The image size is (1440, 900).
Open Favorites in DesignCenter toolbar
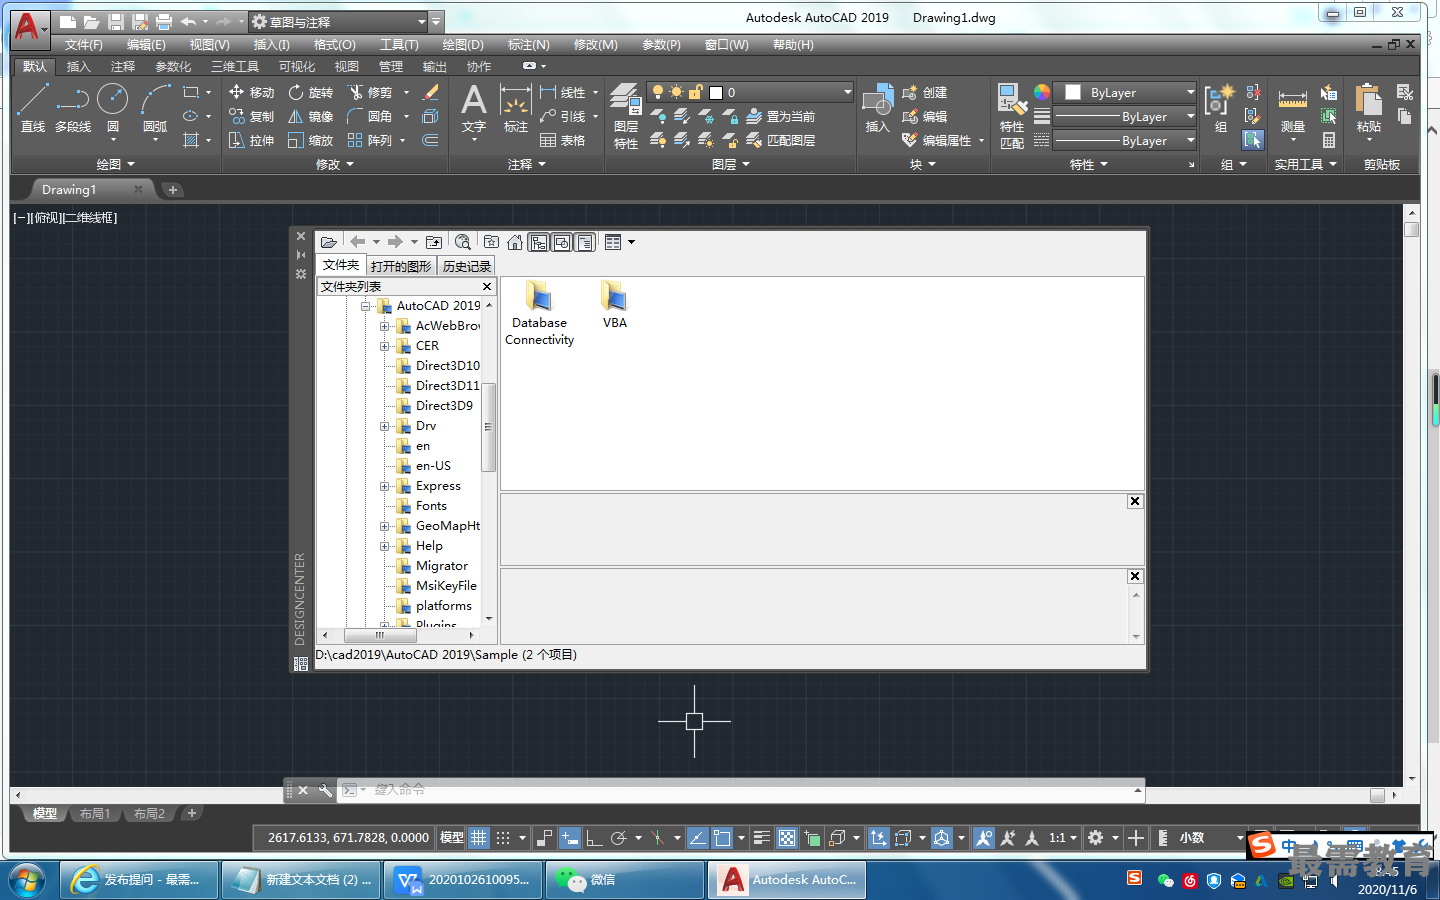click(491, 242)
